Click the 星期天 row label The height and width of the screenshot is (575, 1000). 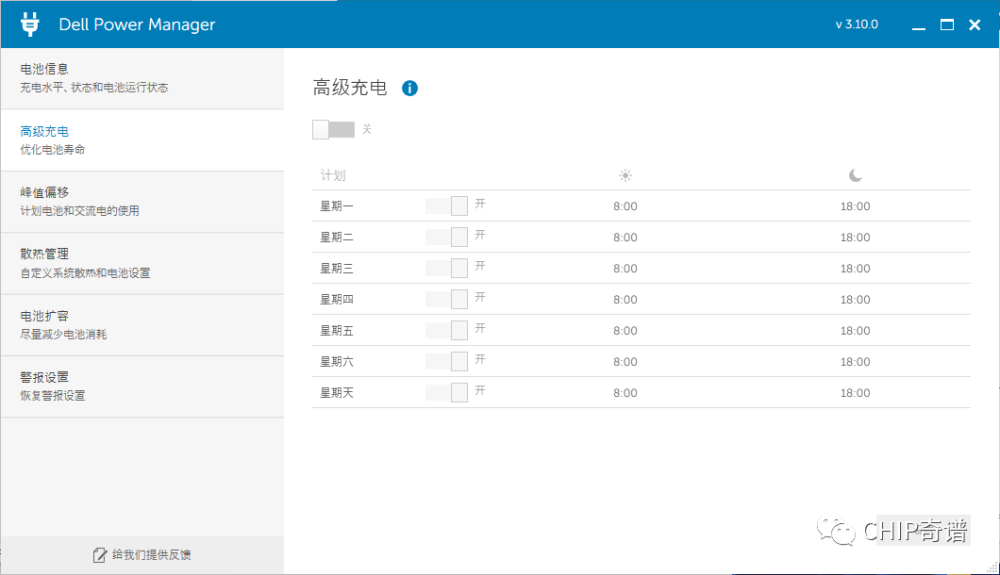point(337,393)
